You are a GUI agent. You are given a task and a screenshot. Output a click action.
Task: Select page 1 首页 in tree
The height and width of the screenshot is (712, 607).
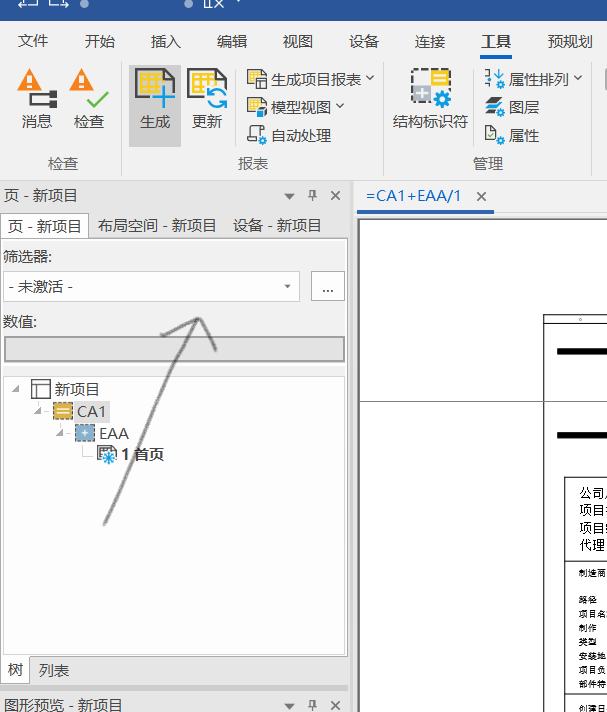142,455
